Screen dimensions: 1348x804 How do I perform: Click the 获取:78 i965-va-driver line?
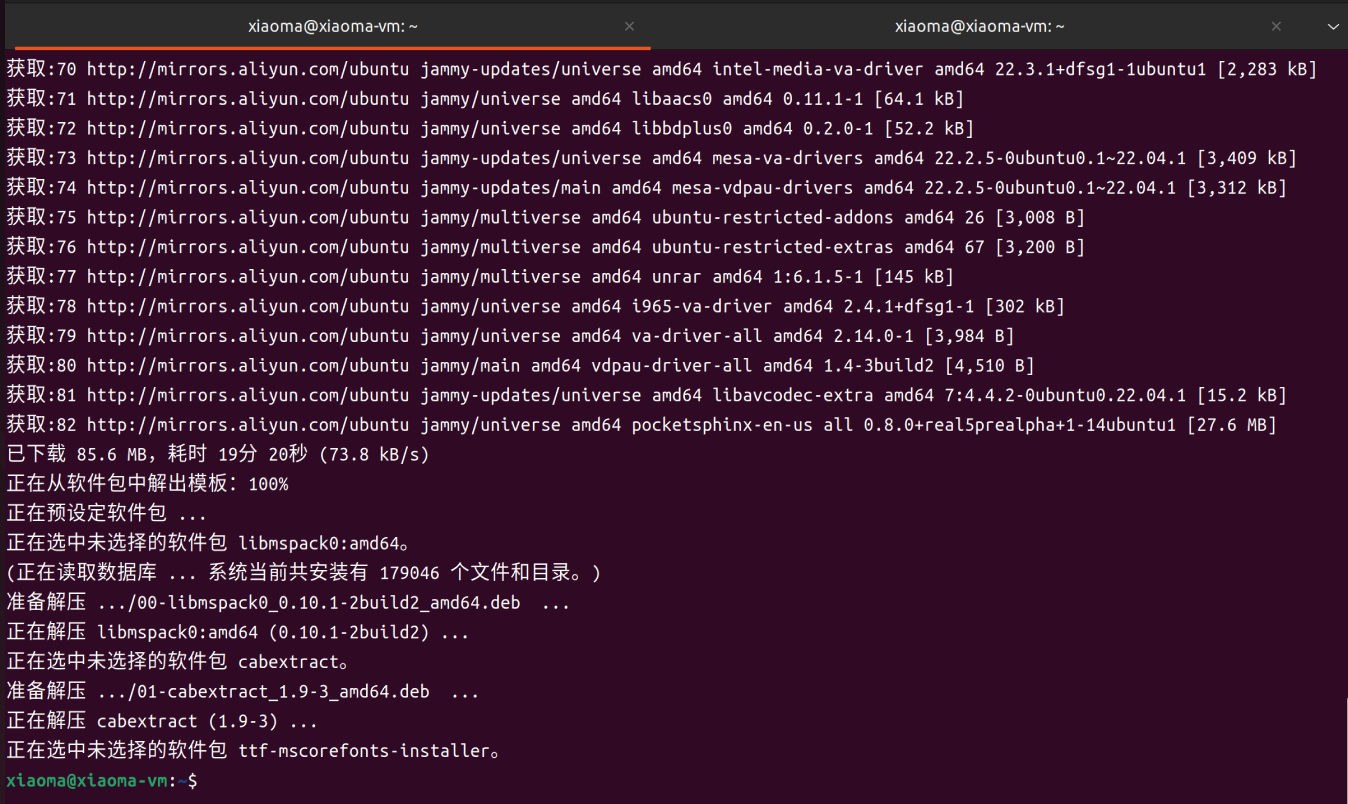(x=535, y=306)
